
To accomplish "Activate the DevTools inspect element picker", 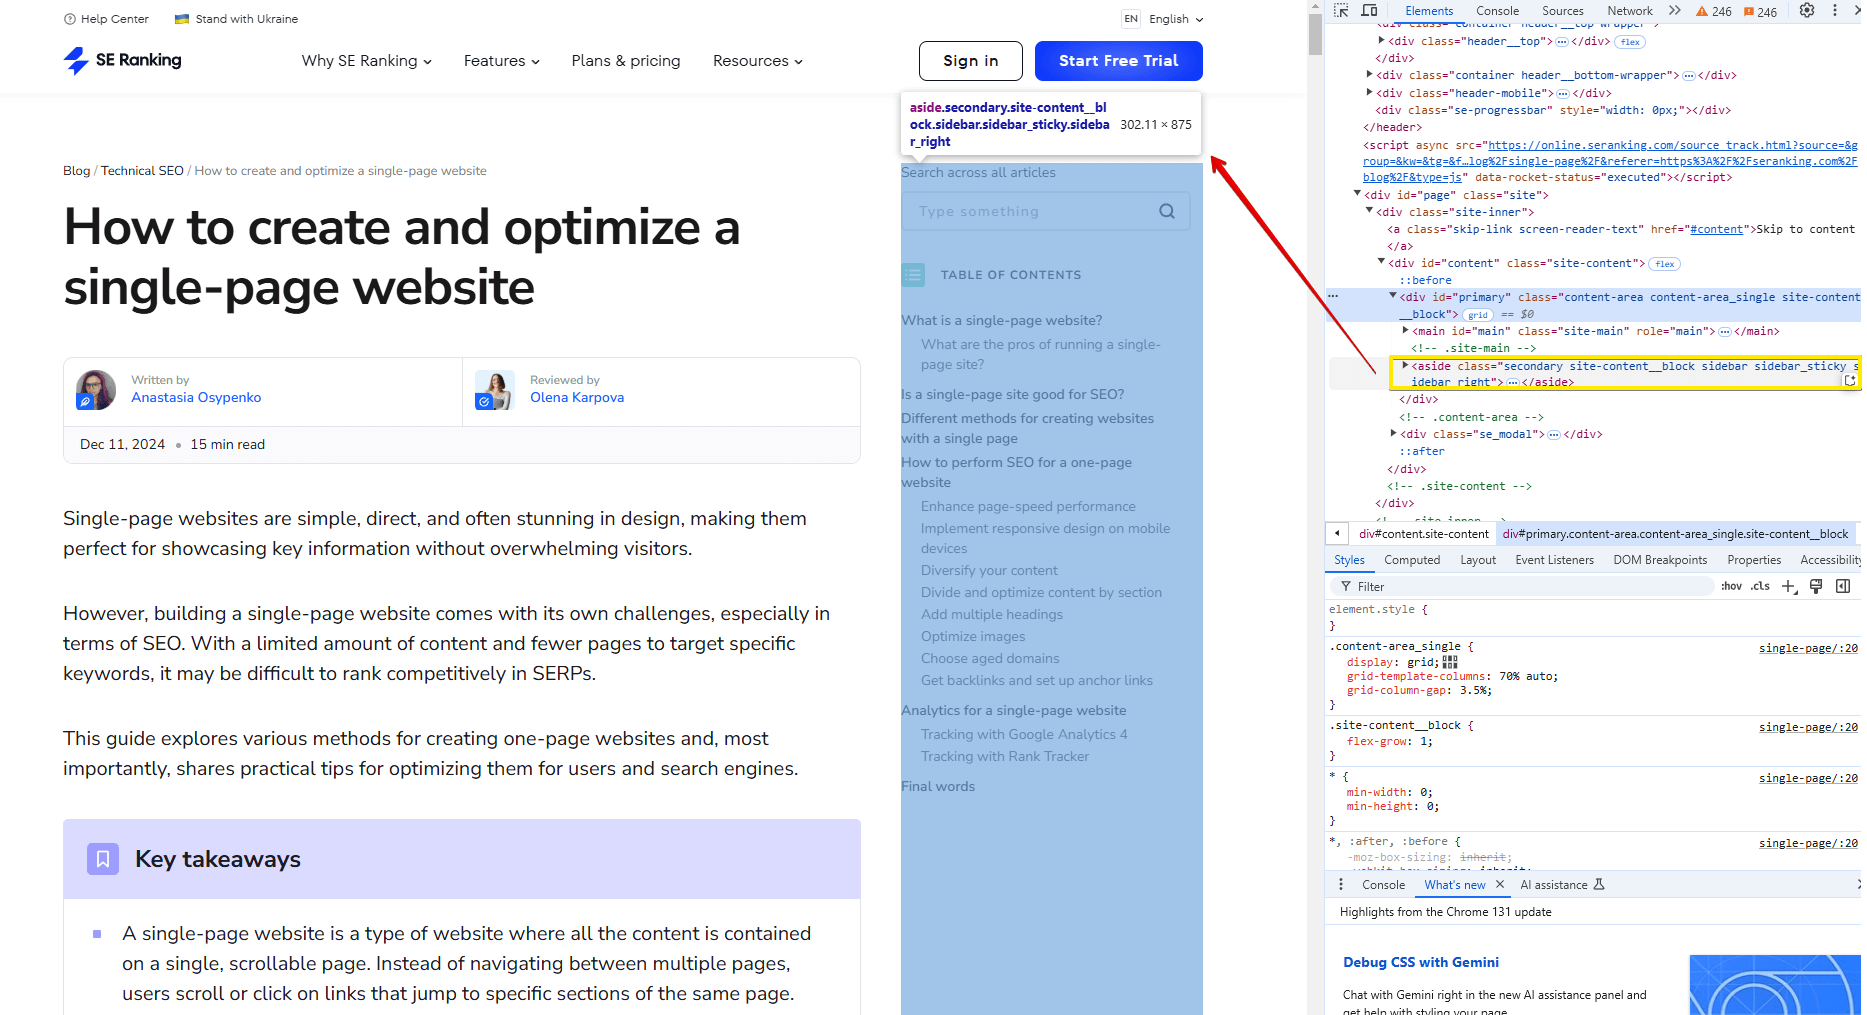I will click(1341, 11).
